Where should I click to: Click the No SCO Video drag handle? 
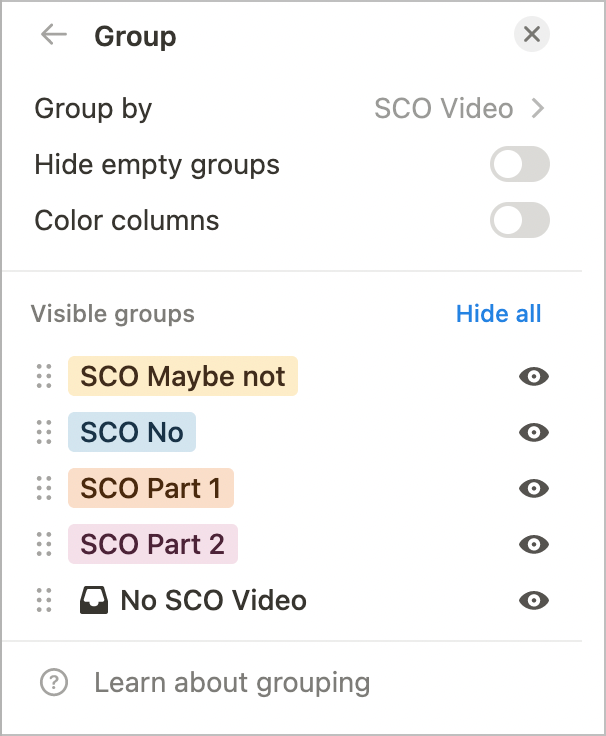pos(43,600)
